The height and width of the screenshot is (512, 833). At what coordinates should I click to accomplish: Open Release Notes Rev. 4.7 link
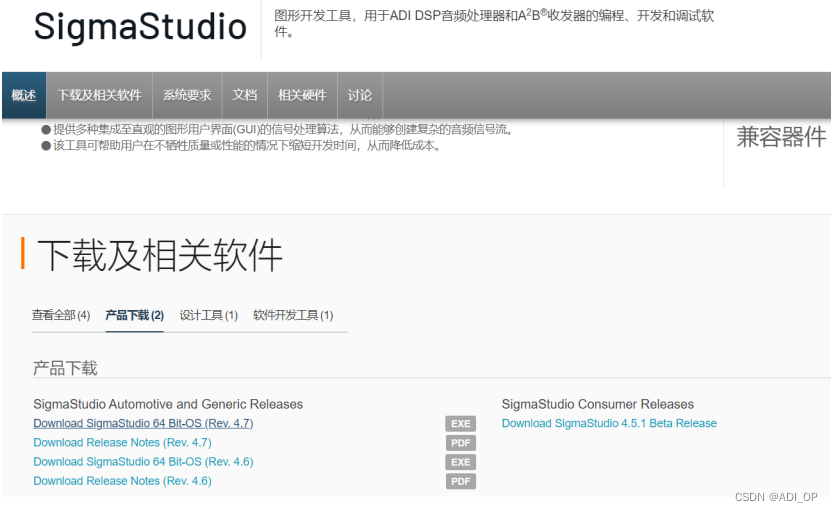[123, 442]
